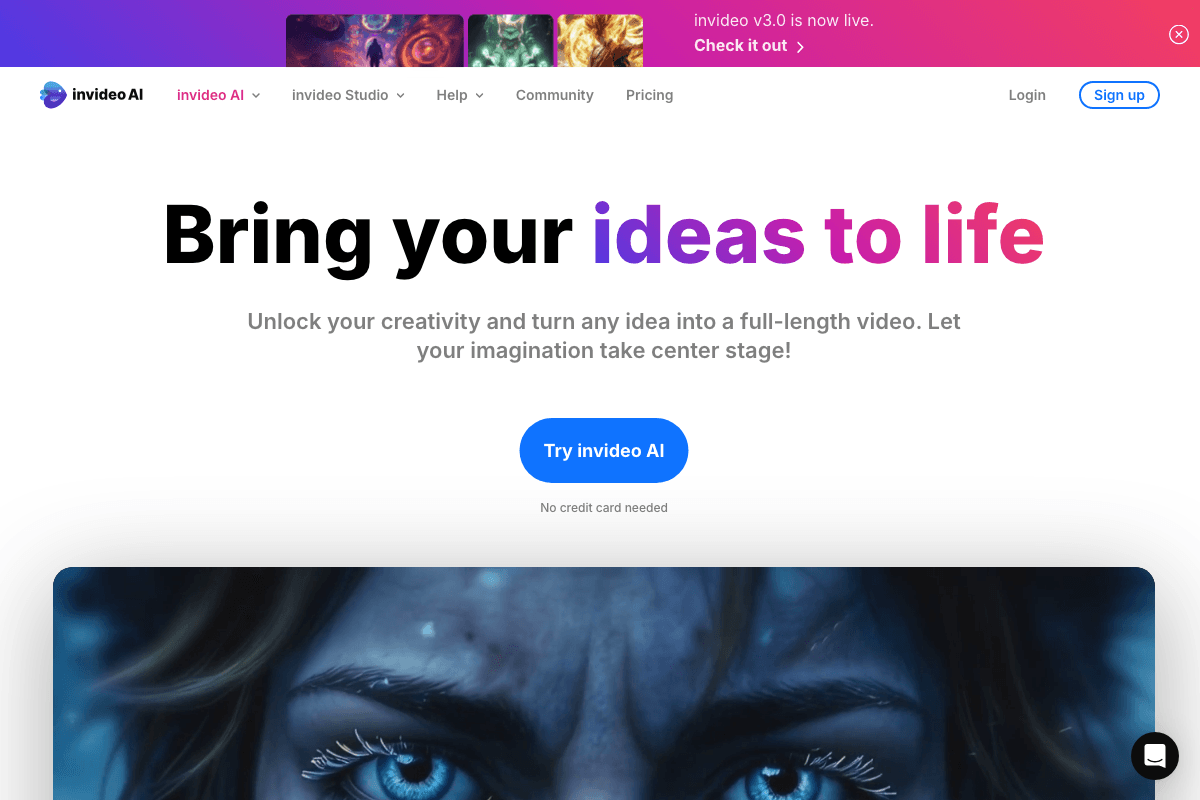The image size is (1200, 800).
Task: Click the Try invideo AI button
Action: 604,451
